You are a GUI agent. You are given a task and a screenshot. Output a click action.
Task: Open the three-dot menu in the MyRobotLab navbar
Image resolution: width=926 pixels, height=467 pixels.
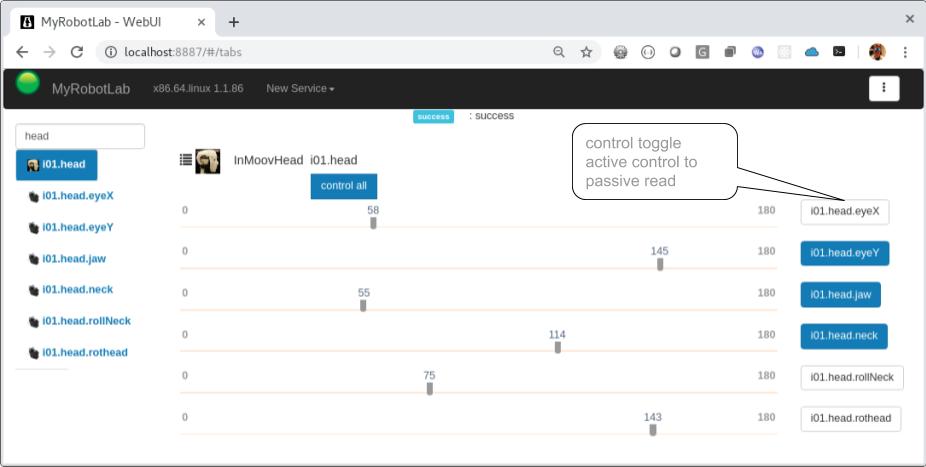[883, 89]
